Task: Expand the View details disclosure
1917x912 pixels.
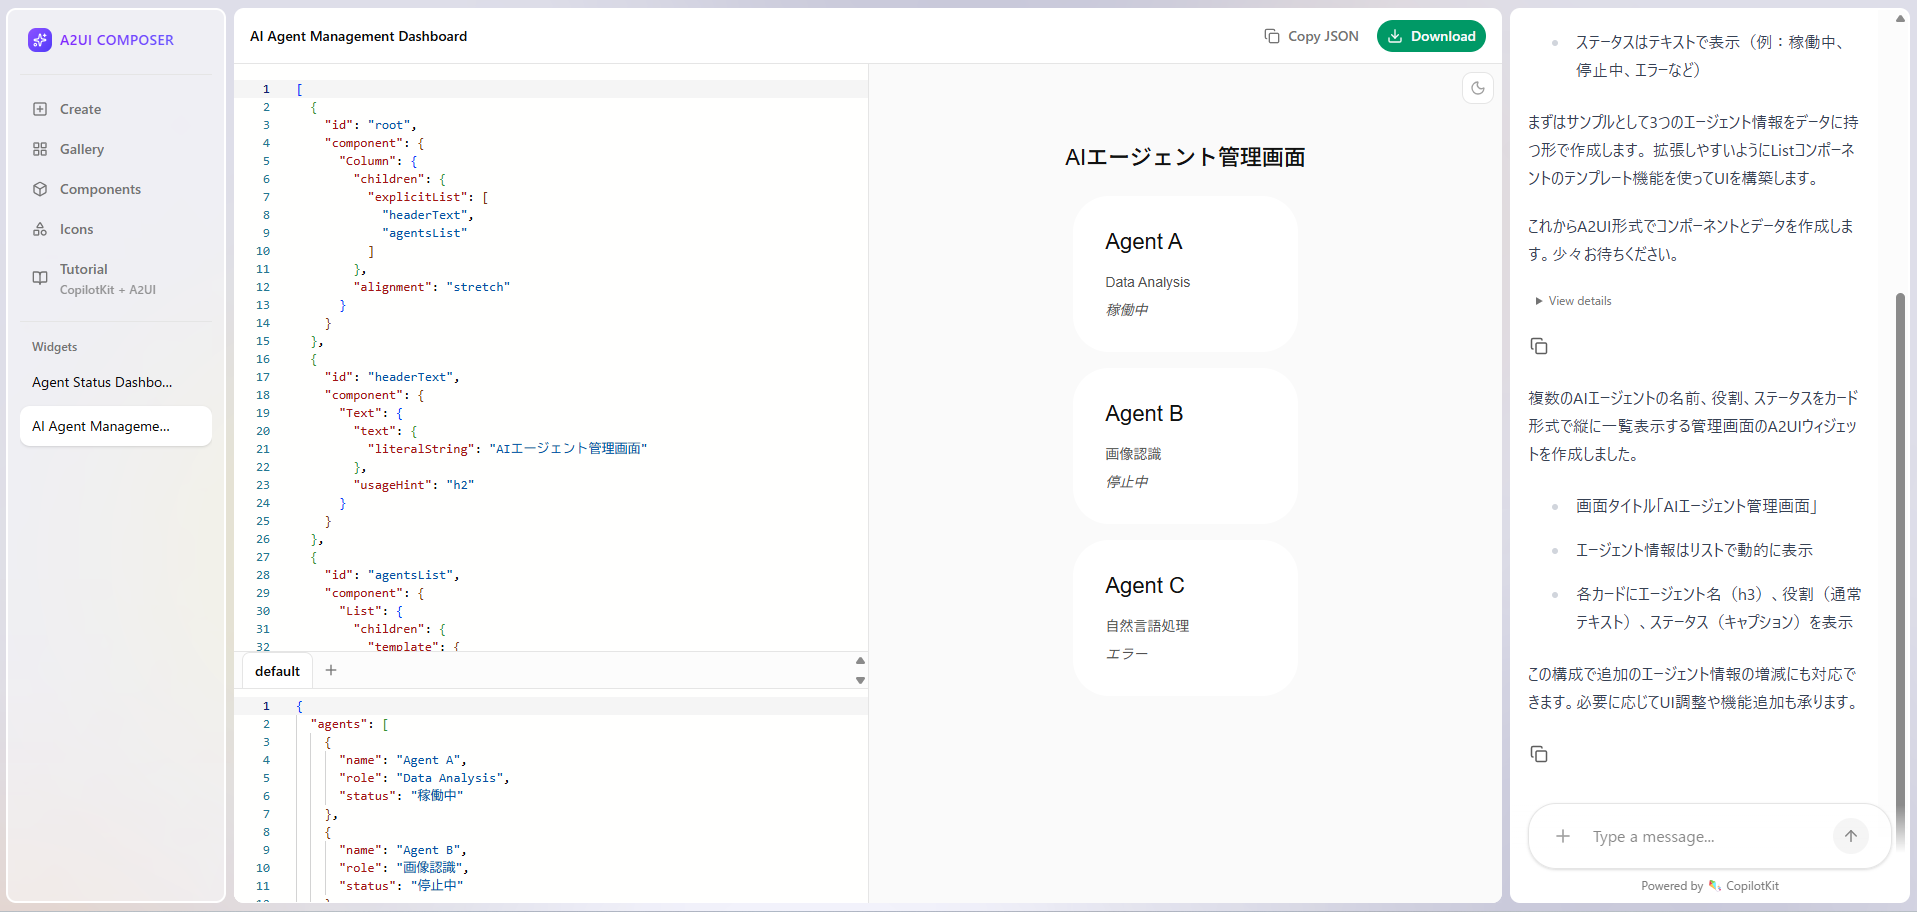Action: point(1574,301)
